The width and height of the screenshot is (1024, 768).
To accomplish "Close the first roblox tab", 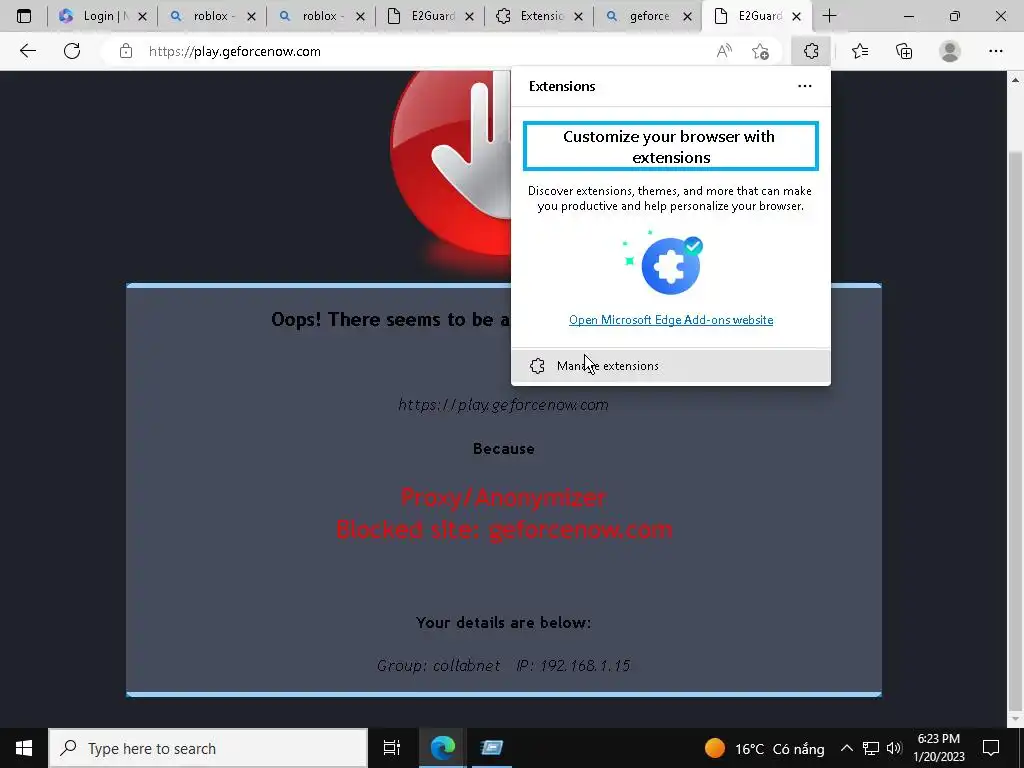I will pyautogui.click(x=251, y=17).
